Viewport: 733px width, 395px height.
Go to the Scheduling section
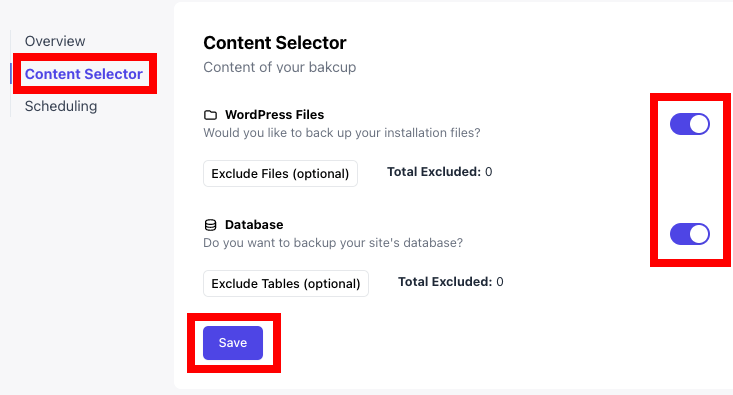click(61, 106)
